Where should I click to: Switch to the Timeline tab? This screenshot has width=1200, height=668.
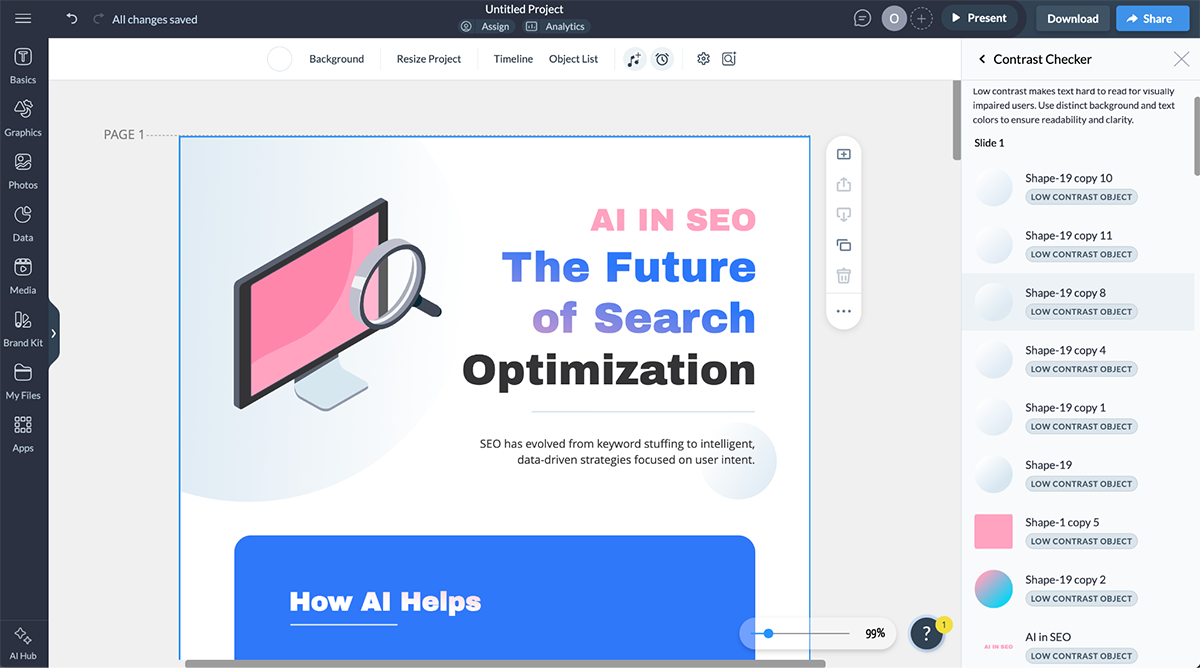coord(513,59)
